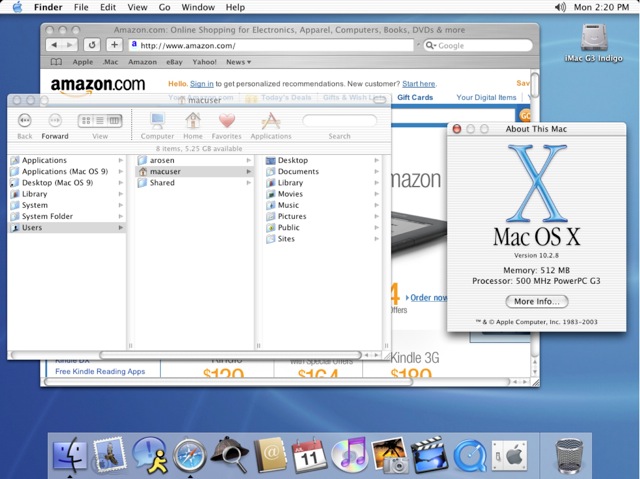
Task: Click Your Digital Items link
Action: coord(486,97)
